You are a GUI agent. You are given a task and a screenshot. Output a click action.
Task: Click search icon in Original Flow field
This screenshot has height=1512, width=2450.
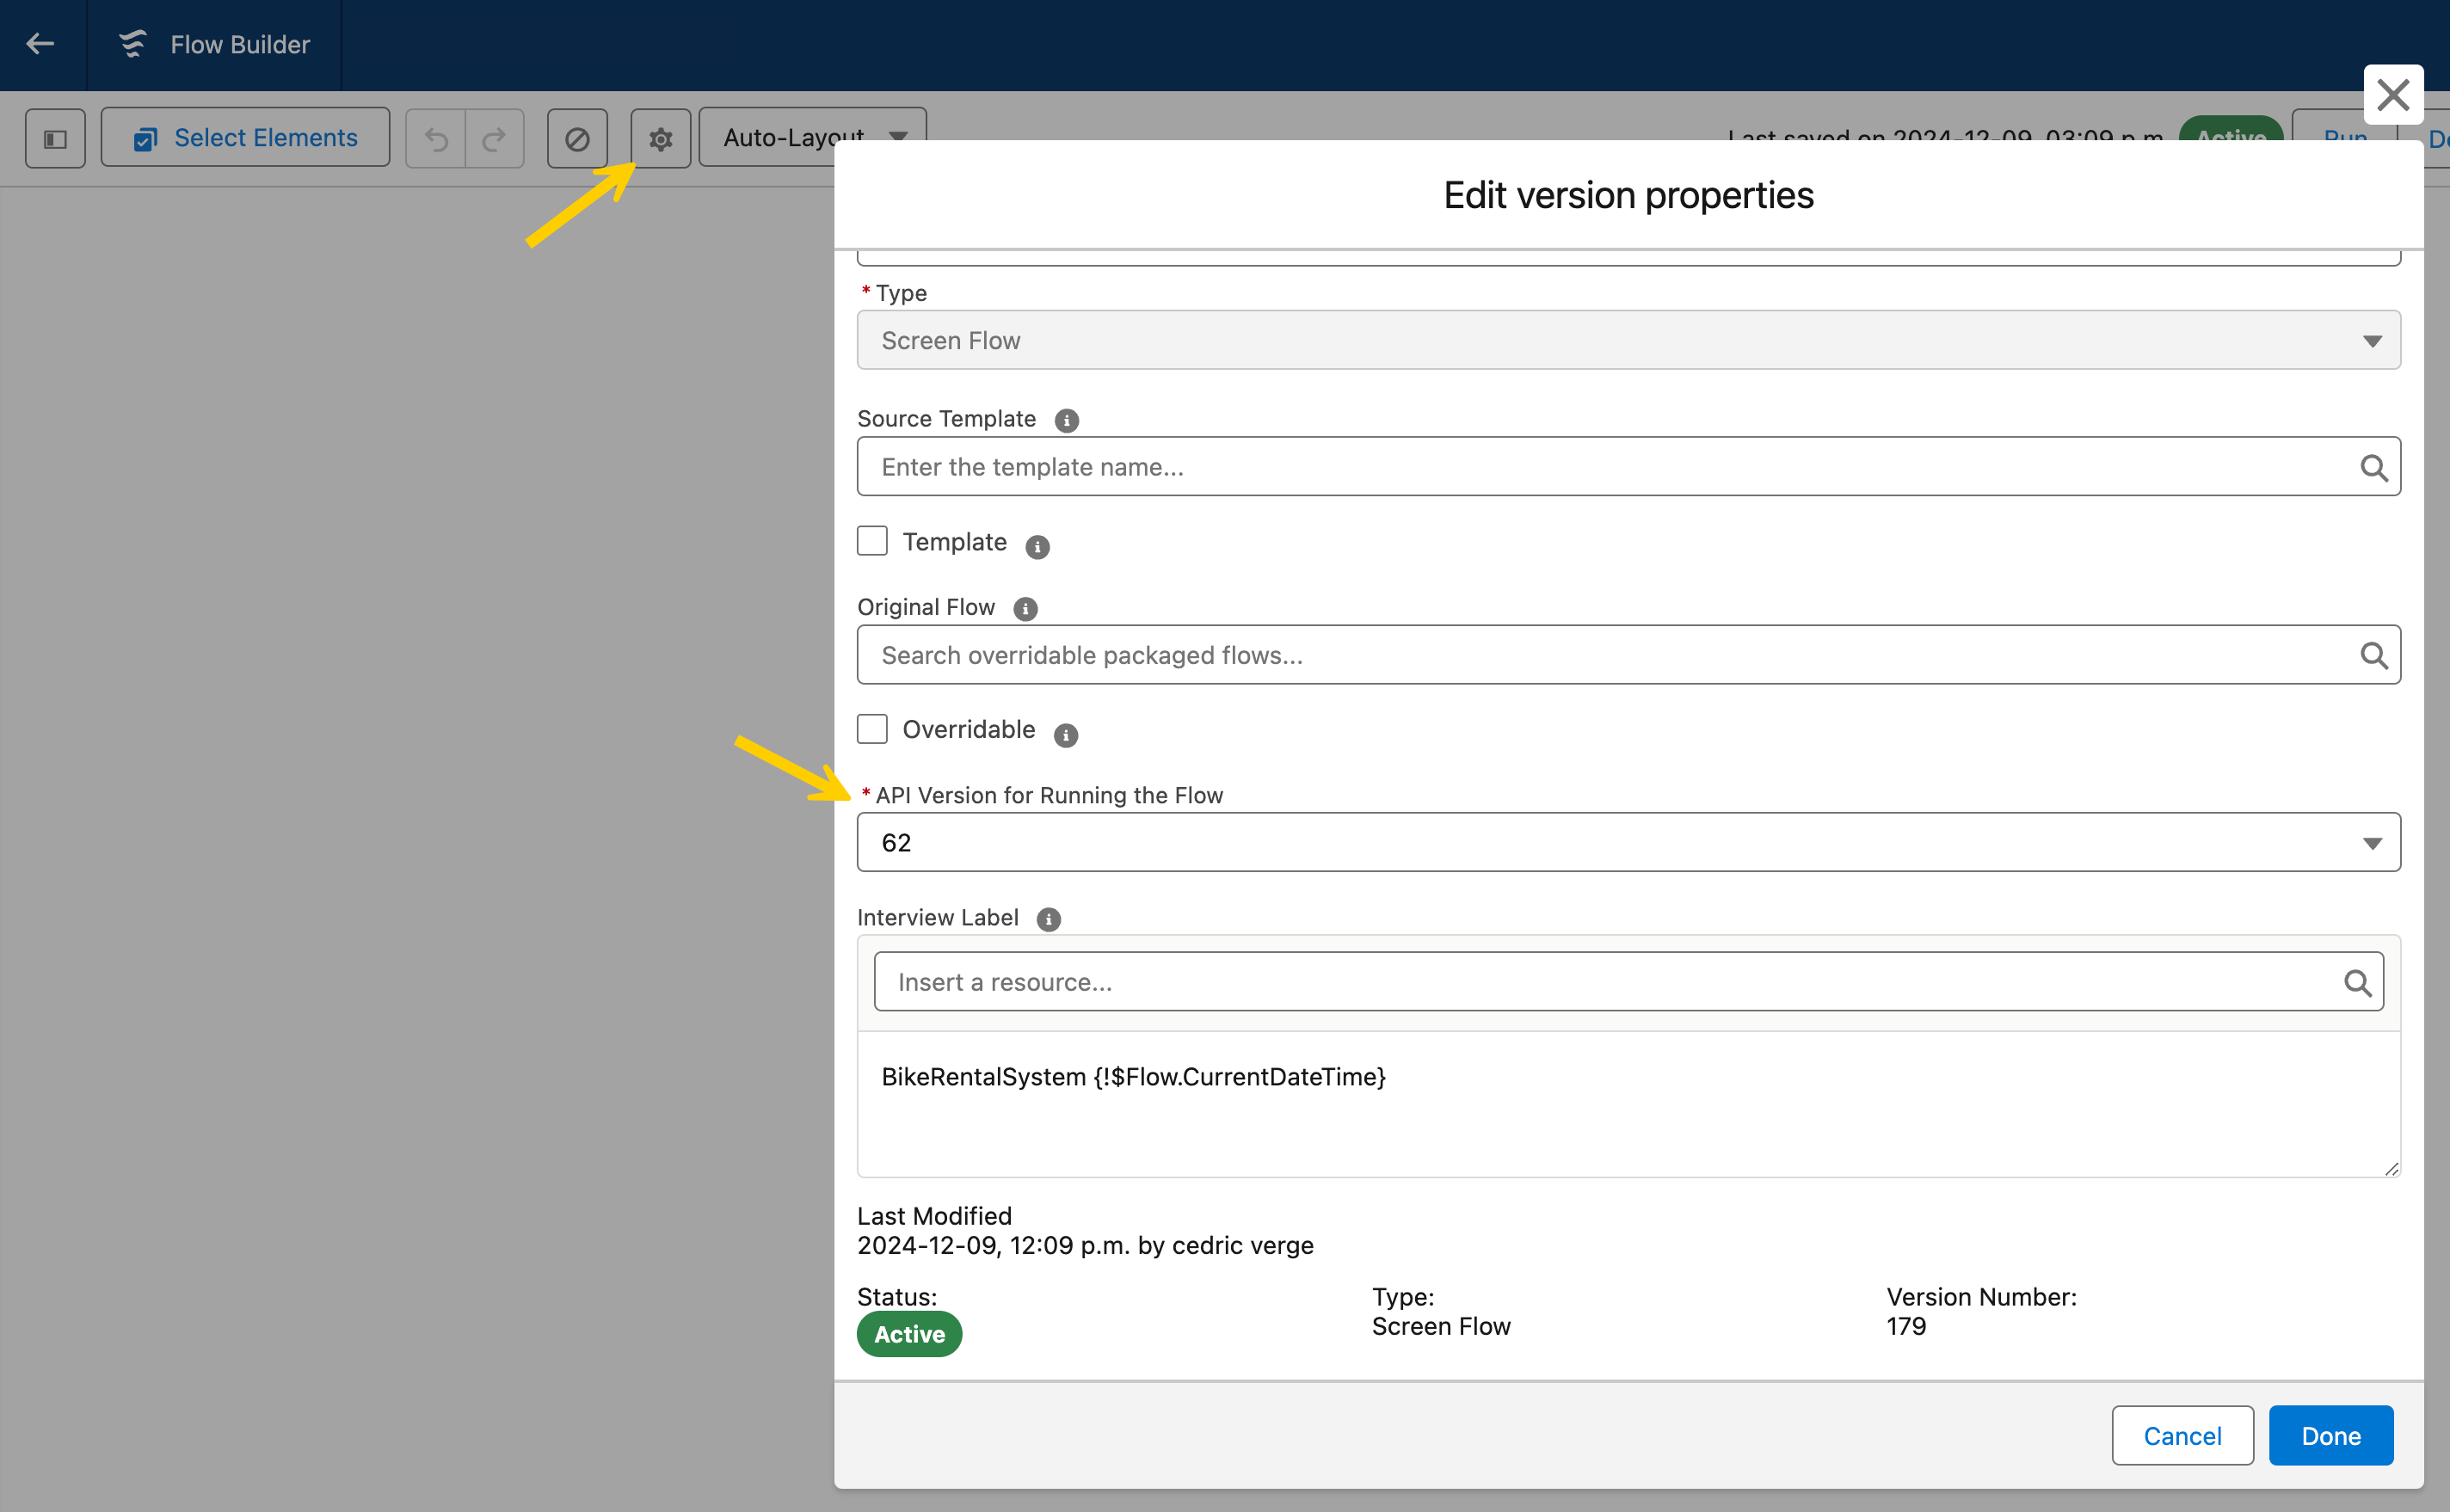pos(2373,655)
